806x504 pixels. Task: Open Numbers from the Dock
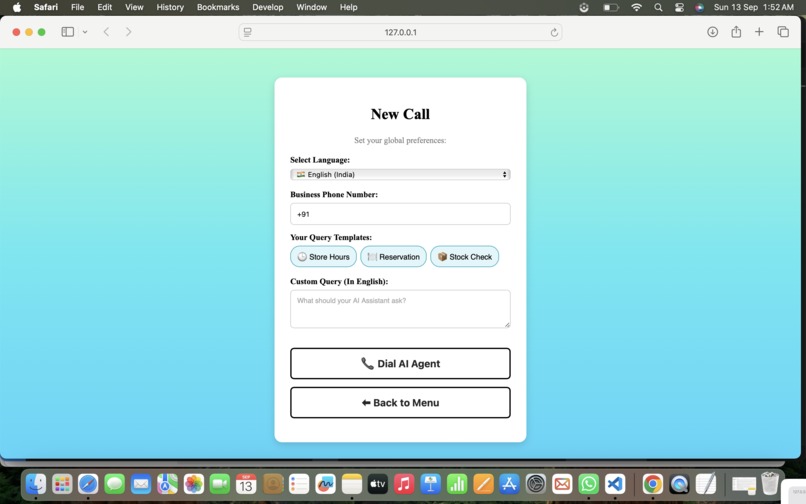456,484
